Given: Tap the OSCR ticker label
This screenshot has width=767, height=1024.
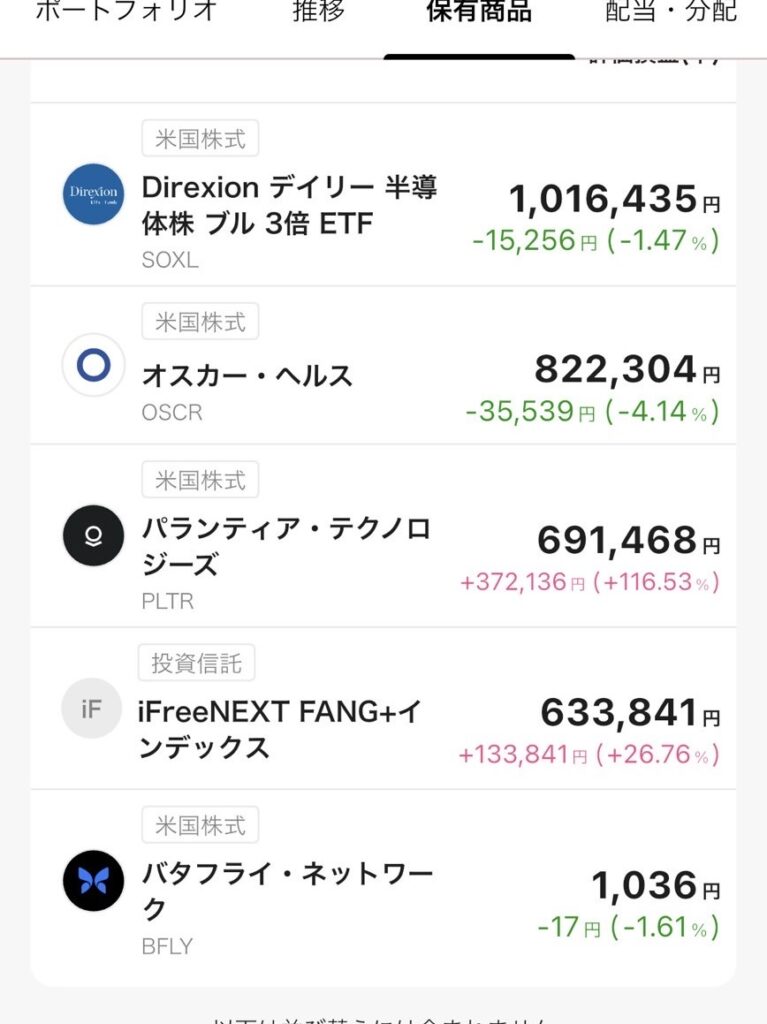Looking at the screenshot, I should pos(172,412).
